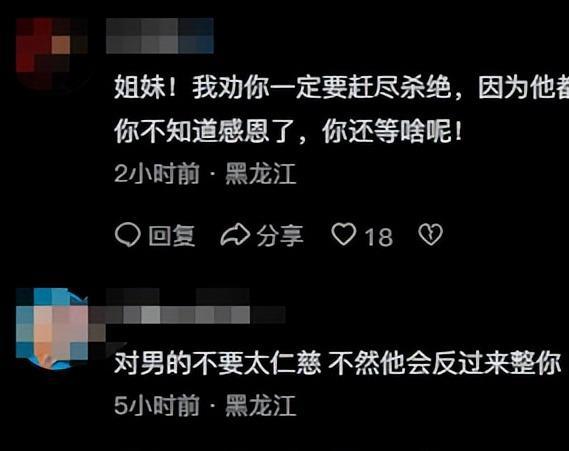
Task: Like the comment with the heart icon
Action: pos(344,234)
